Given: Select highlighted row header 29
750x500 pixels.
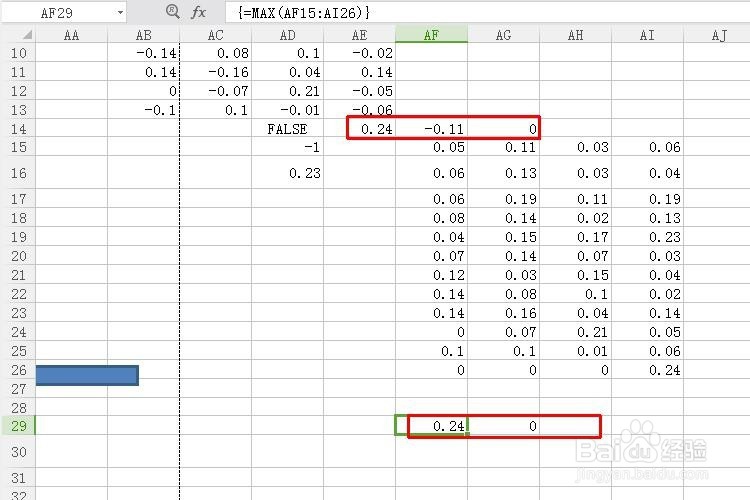Looking at the screenshot, I should pyautogui.click(x=18, y=425).
